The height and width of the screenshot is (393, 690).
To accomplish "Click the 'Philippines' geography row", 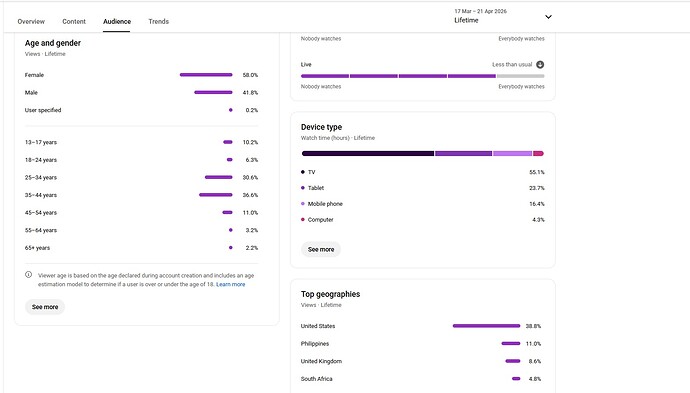I will [x=421, y=344].
